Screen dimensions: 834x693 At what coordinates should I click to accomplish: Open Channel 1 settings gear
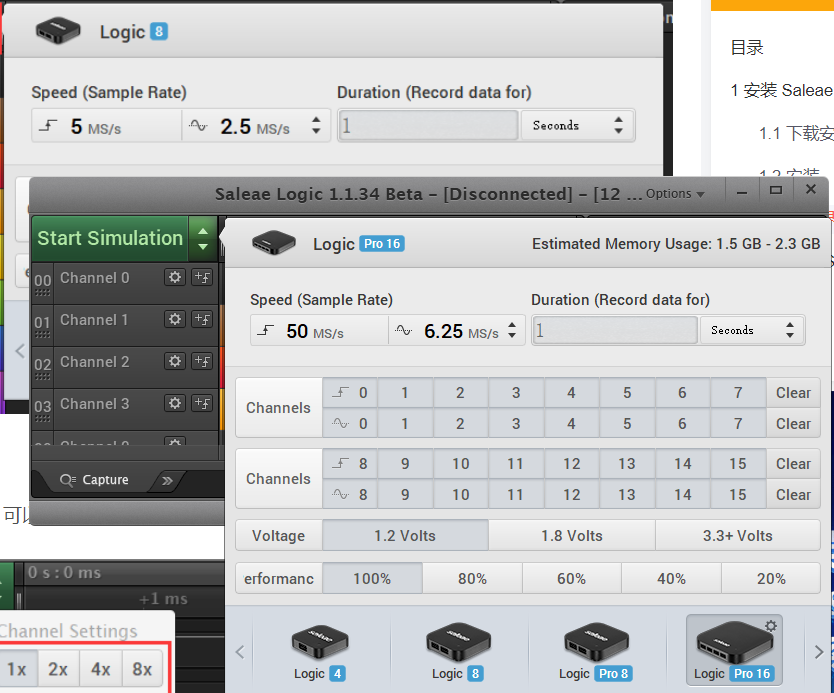(175, 319)
